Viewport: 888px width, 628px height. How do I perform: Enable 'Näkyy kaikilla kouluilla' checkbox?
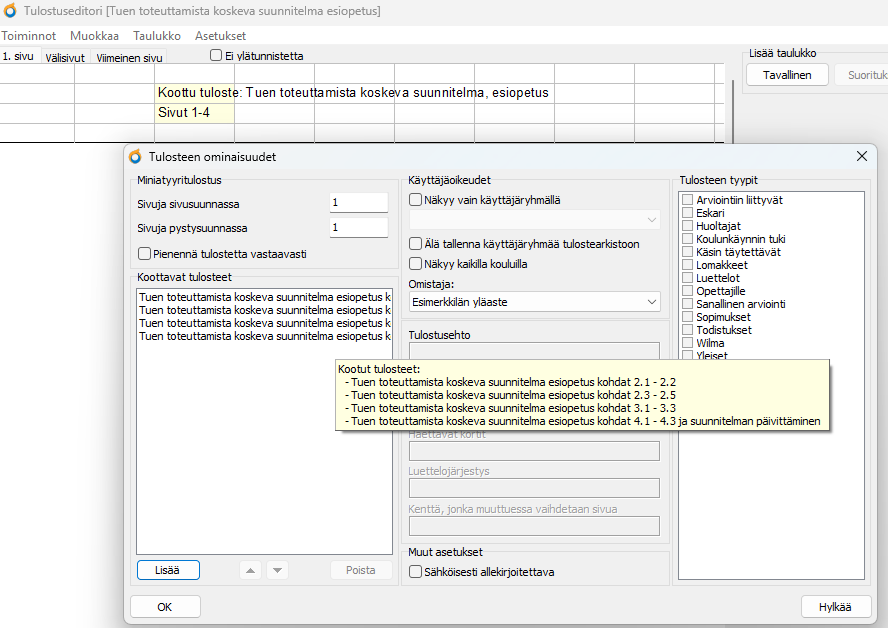click(x=416, y=264)
